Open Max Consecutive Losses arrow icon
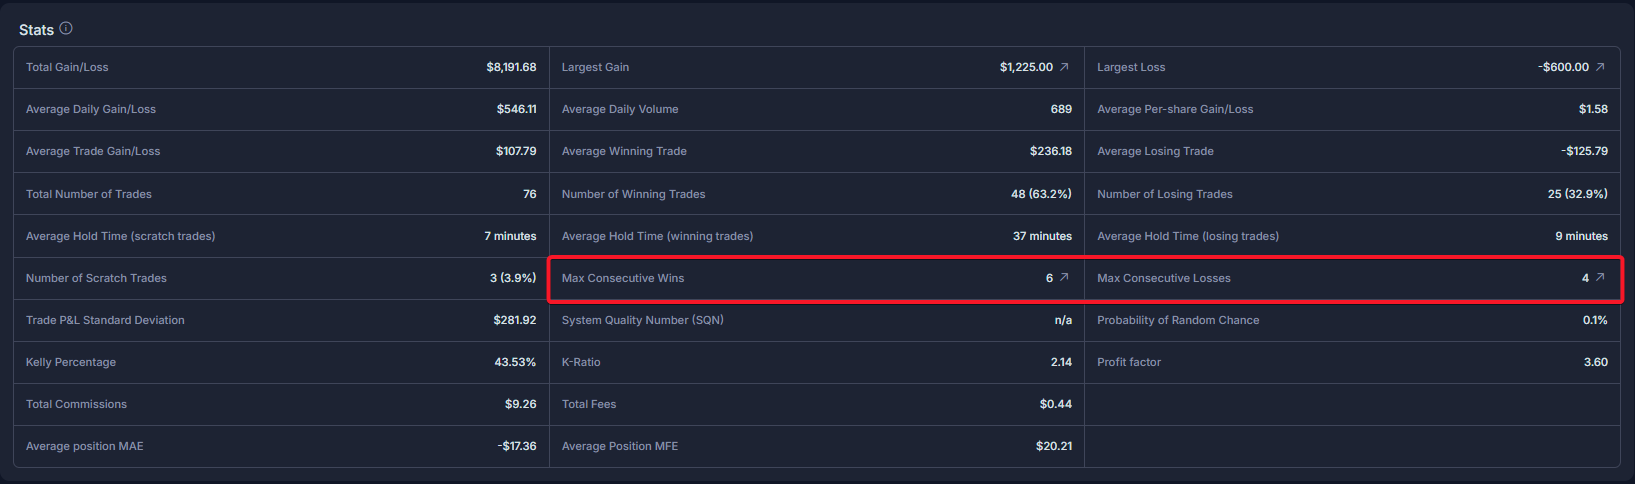 1600,278
